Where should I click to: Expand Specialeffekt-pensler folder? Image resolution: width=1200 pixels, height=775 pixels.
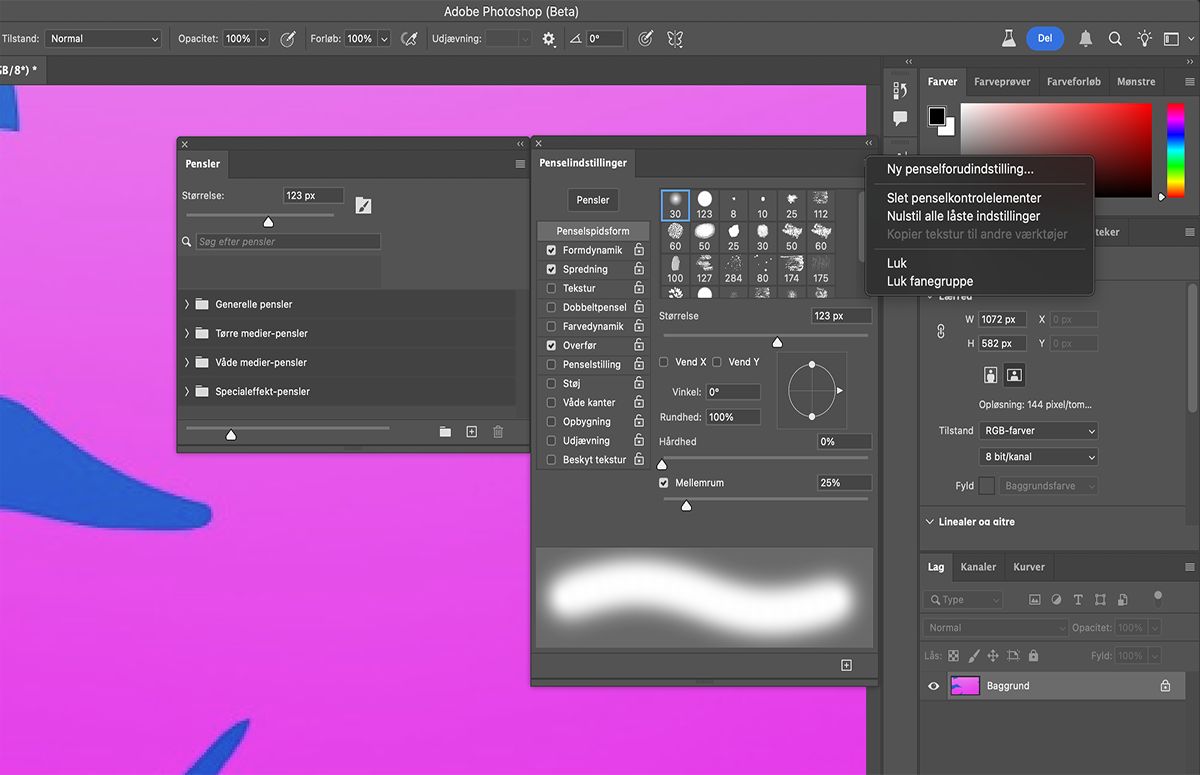187,391
